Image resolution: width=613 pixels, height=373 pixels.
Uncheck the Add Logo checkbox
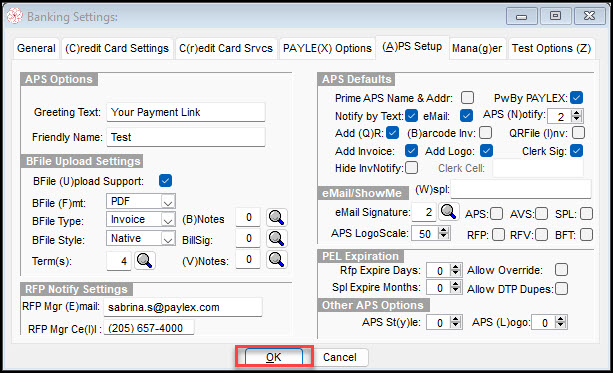tap(486, 151)
